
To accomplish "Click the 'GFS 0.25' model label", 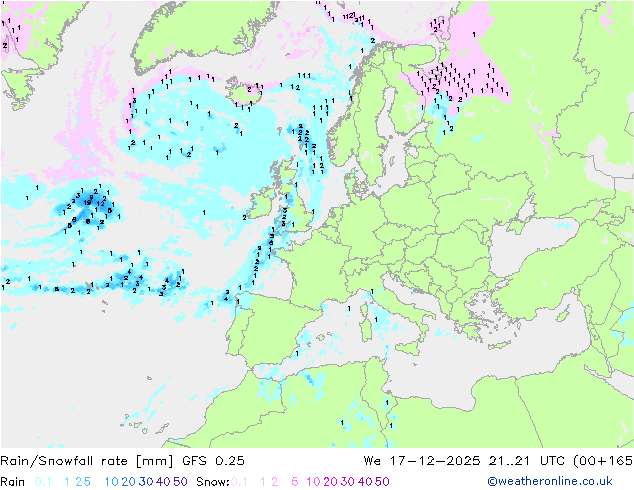I will click(213, 461).
